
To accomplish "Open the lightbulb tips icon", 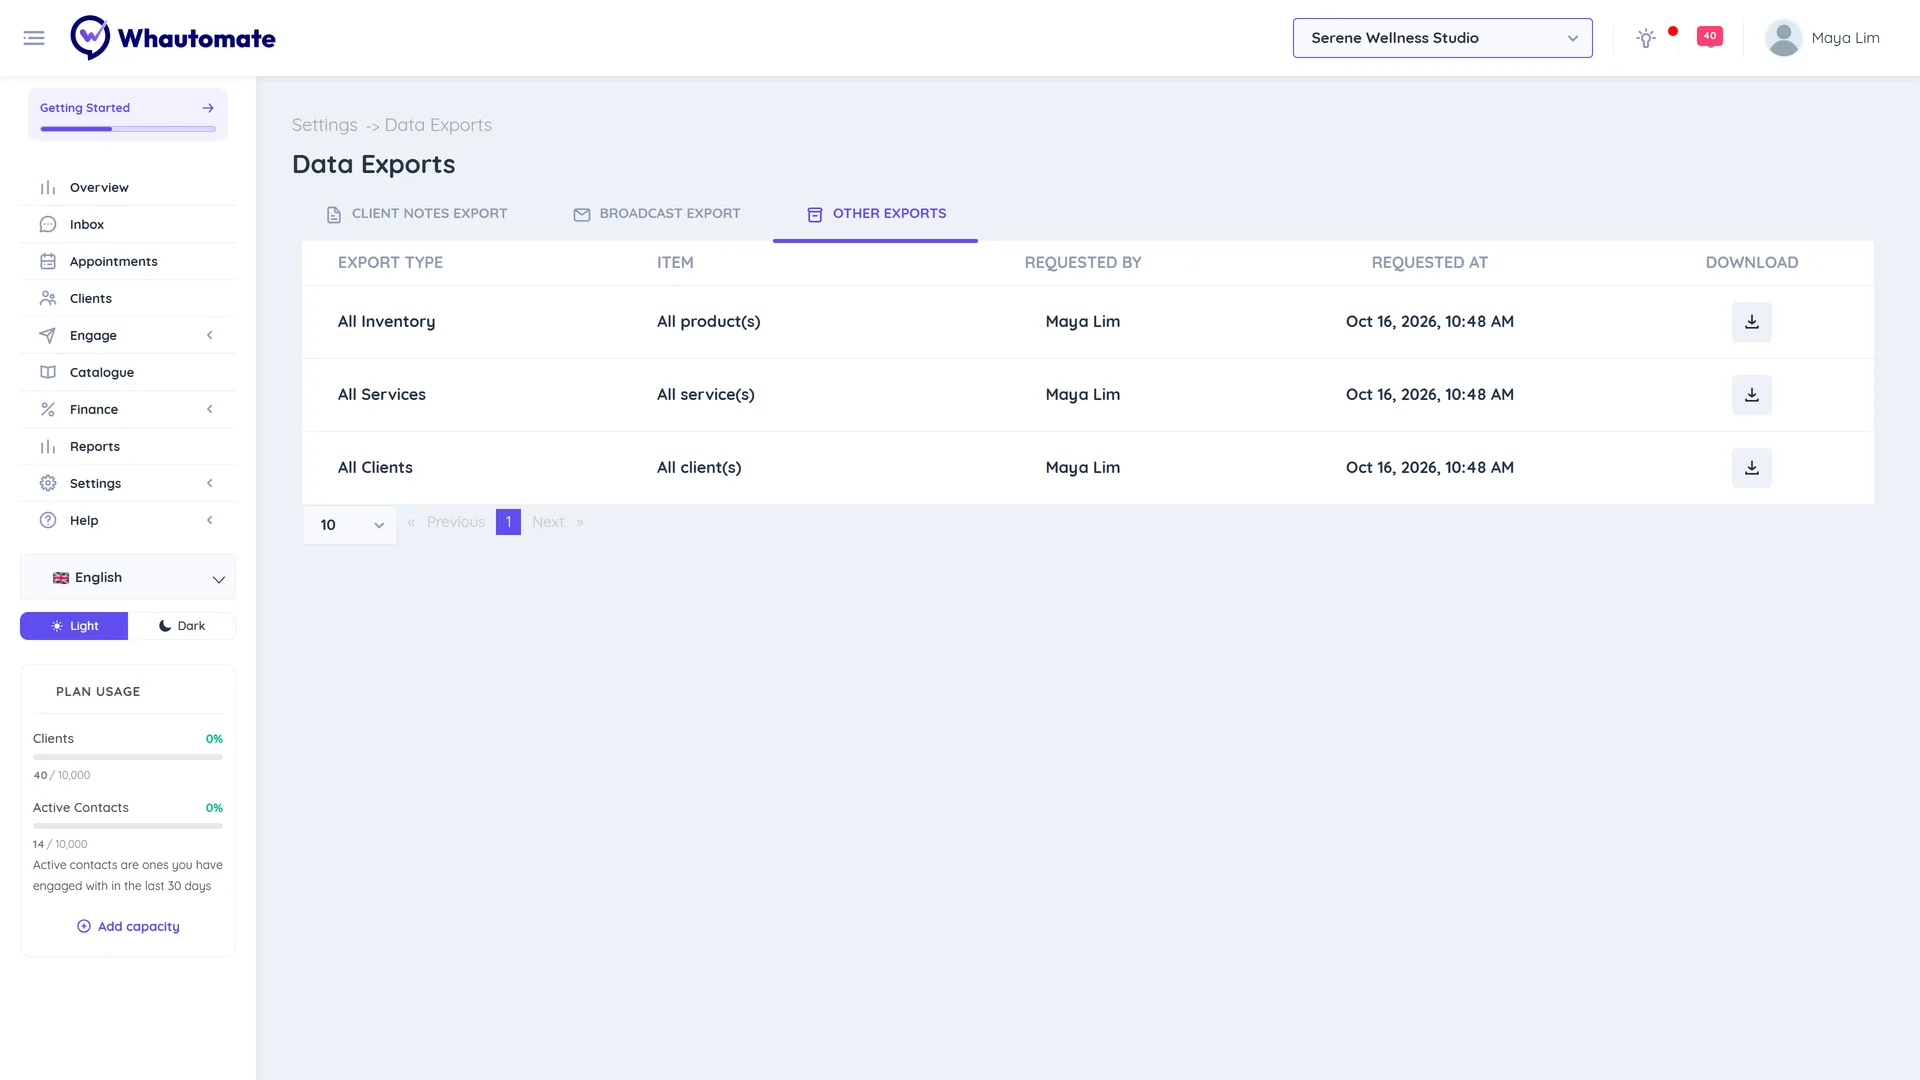I will pyautogui.click(x=1646, y=38).
